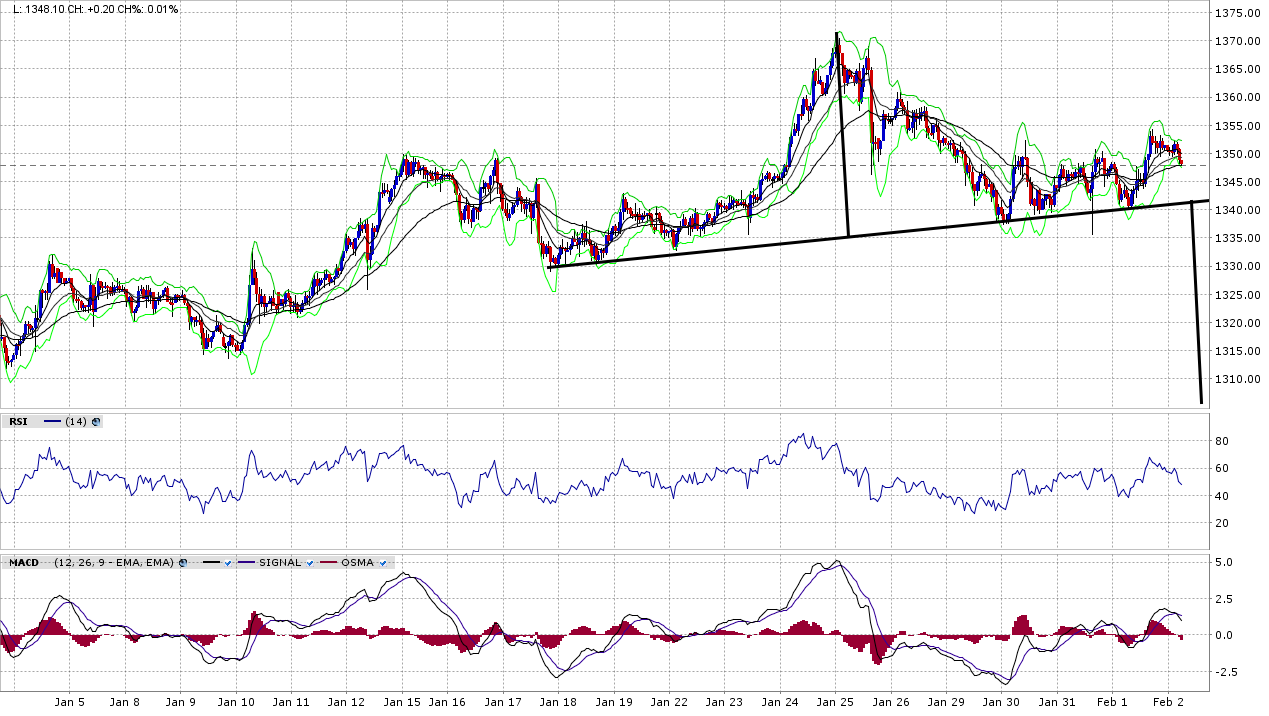Click the MACD indicator label
The image size is (1269, 716).
coord(24,563)
